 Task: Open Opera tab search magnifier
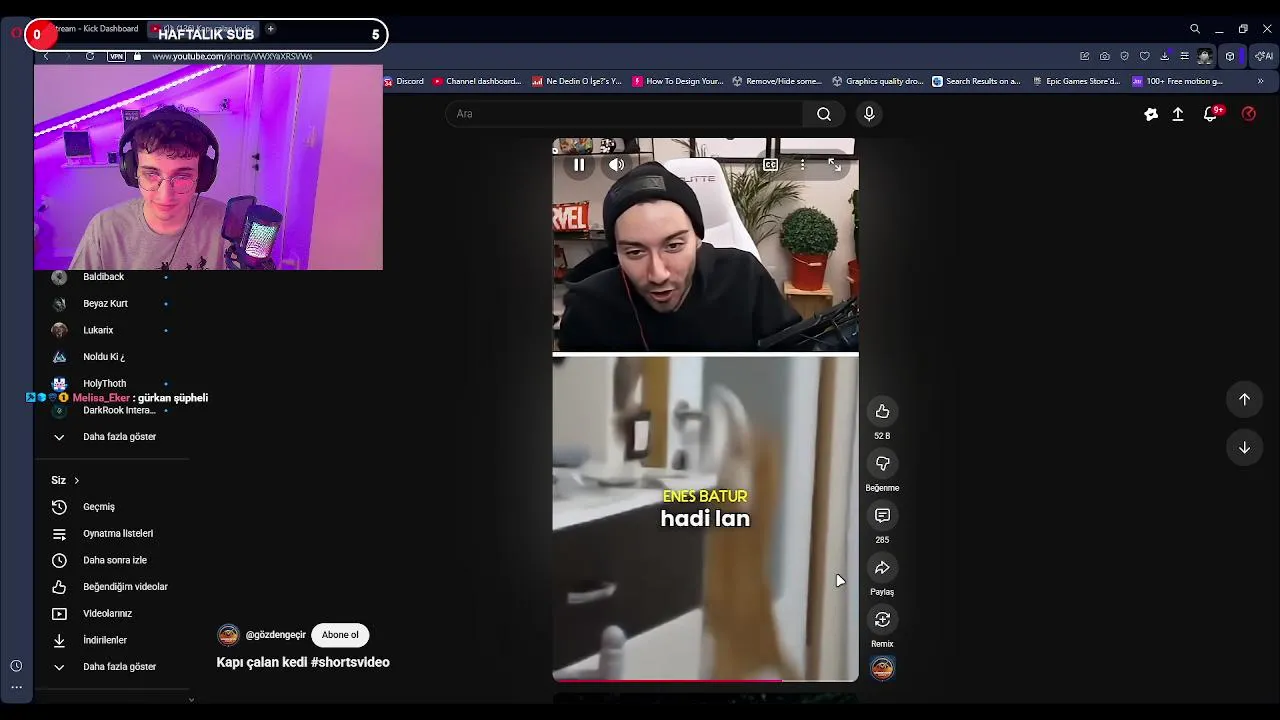pos(1195,29)
